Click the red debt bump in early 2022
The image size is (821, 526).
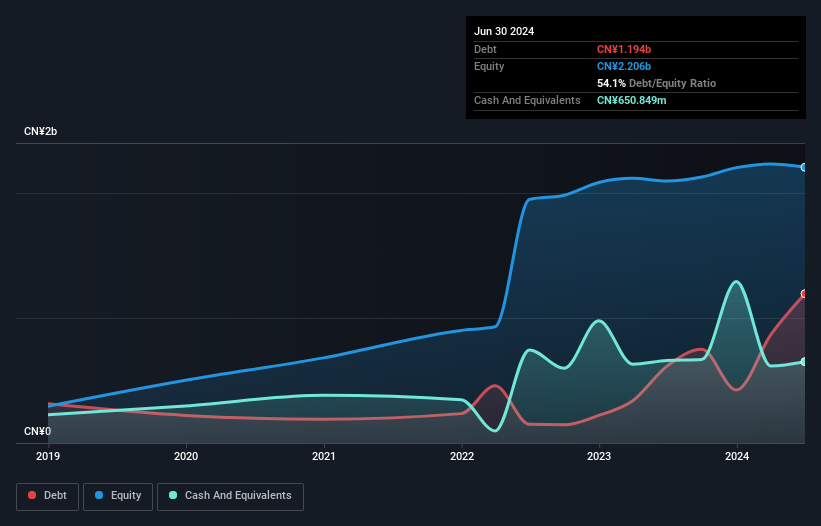coord(495,387)
